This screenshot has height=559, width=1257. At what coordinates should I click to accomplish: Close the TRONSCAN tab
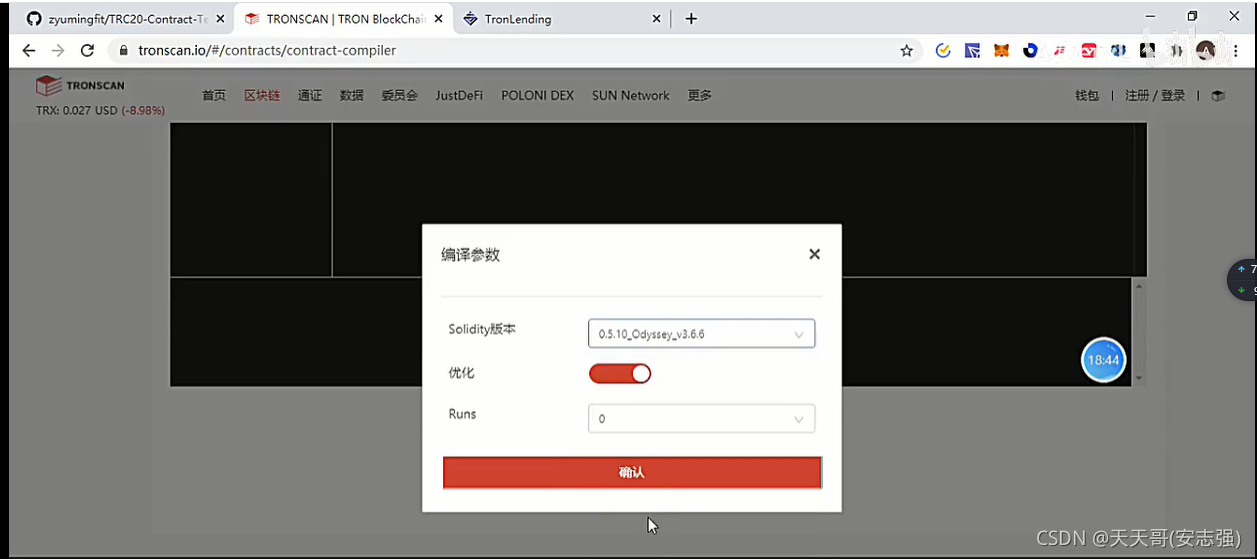point(437,19)
